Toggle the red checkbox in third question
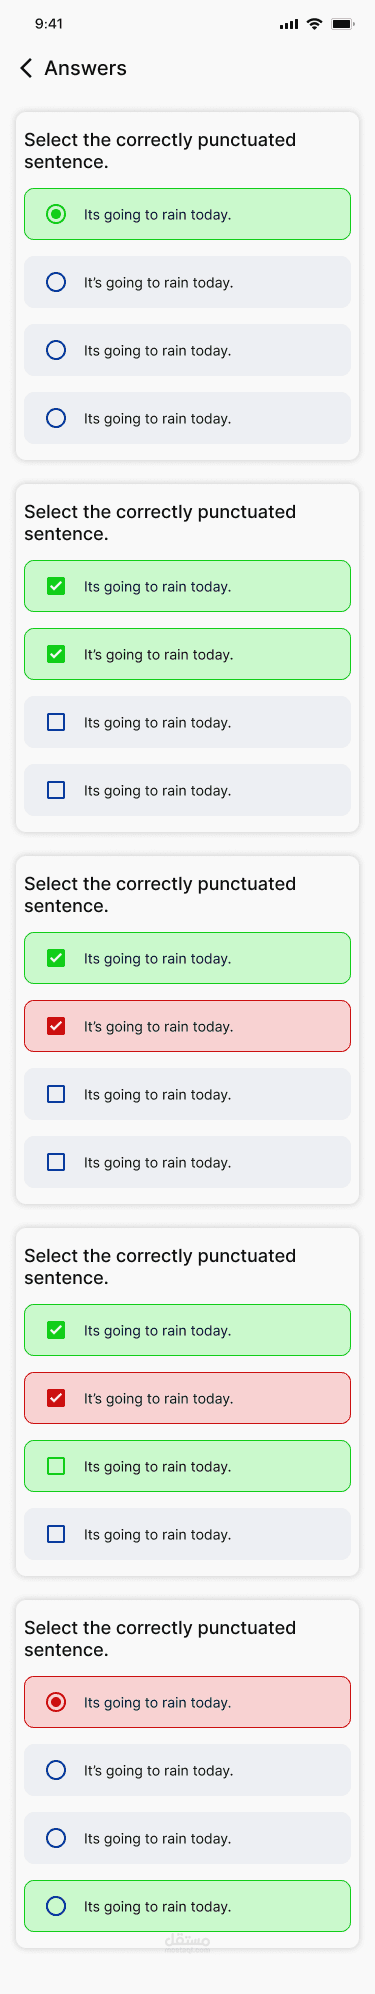Image resolution: width=375 pixels, height=1994 pixels. pos(56,1026)
